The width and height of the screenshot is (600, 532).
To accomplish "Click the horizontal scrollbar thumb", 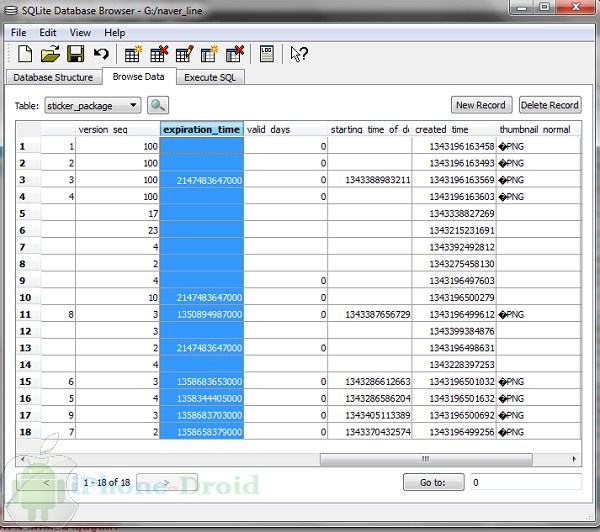I will pos(426,459).
